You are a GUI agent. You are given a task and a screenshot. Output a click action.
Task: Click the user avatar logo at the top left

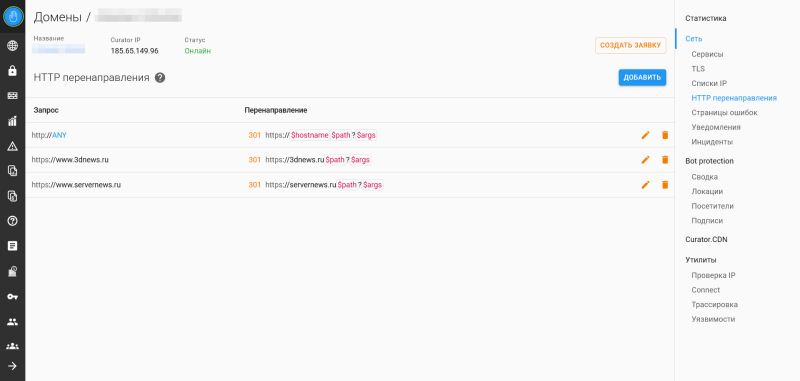[x=13, y=16]
